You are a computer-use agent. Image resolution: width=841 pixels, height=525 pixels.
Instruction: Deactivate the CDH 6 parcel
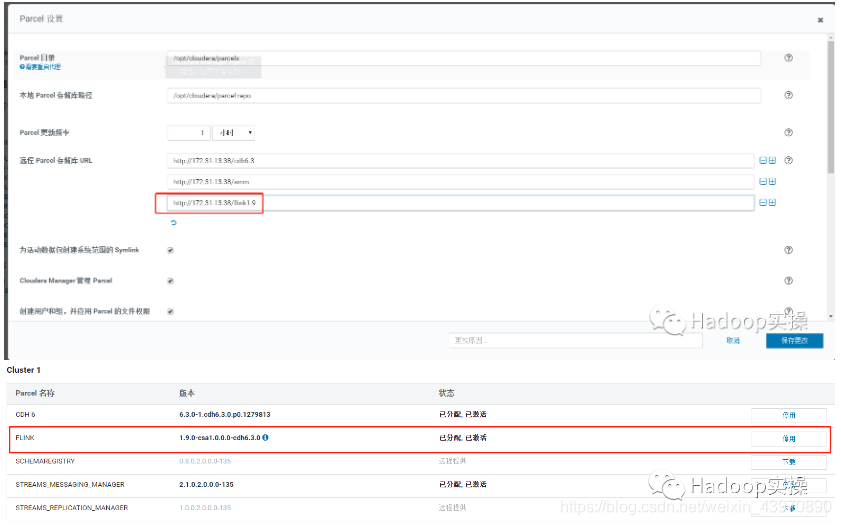pos(788,415)
